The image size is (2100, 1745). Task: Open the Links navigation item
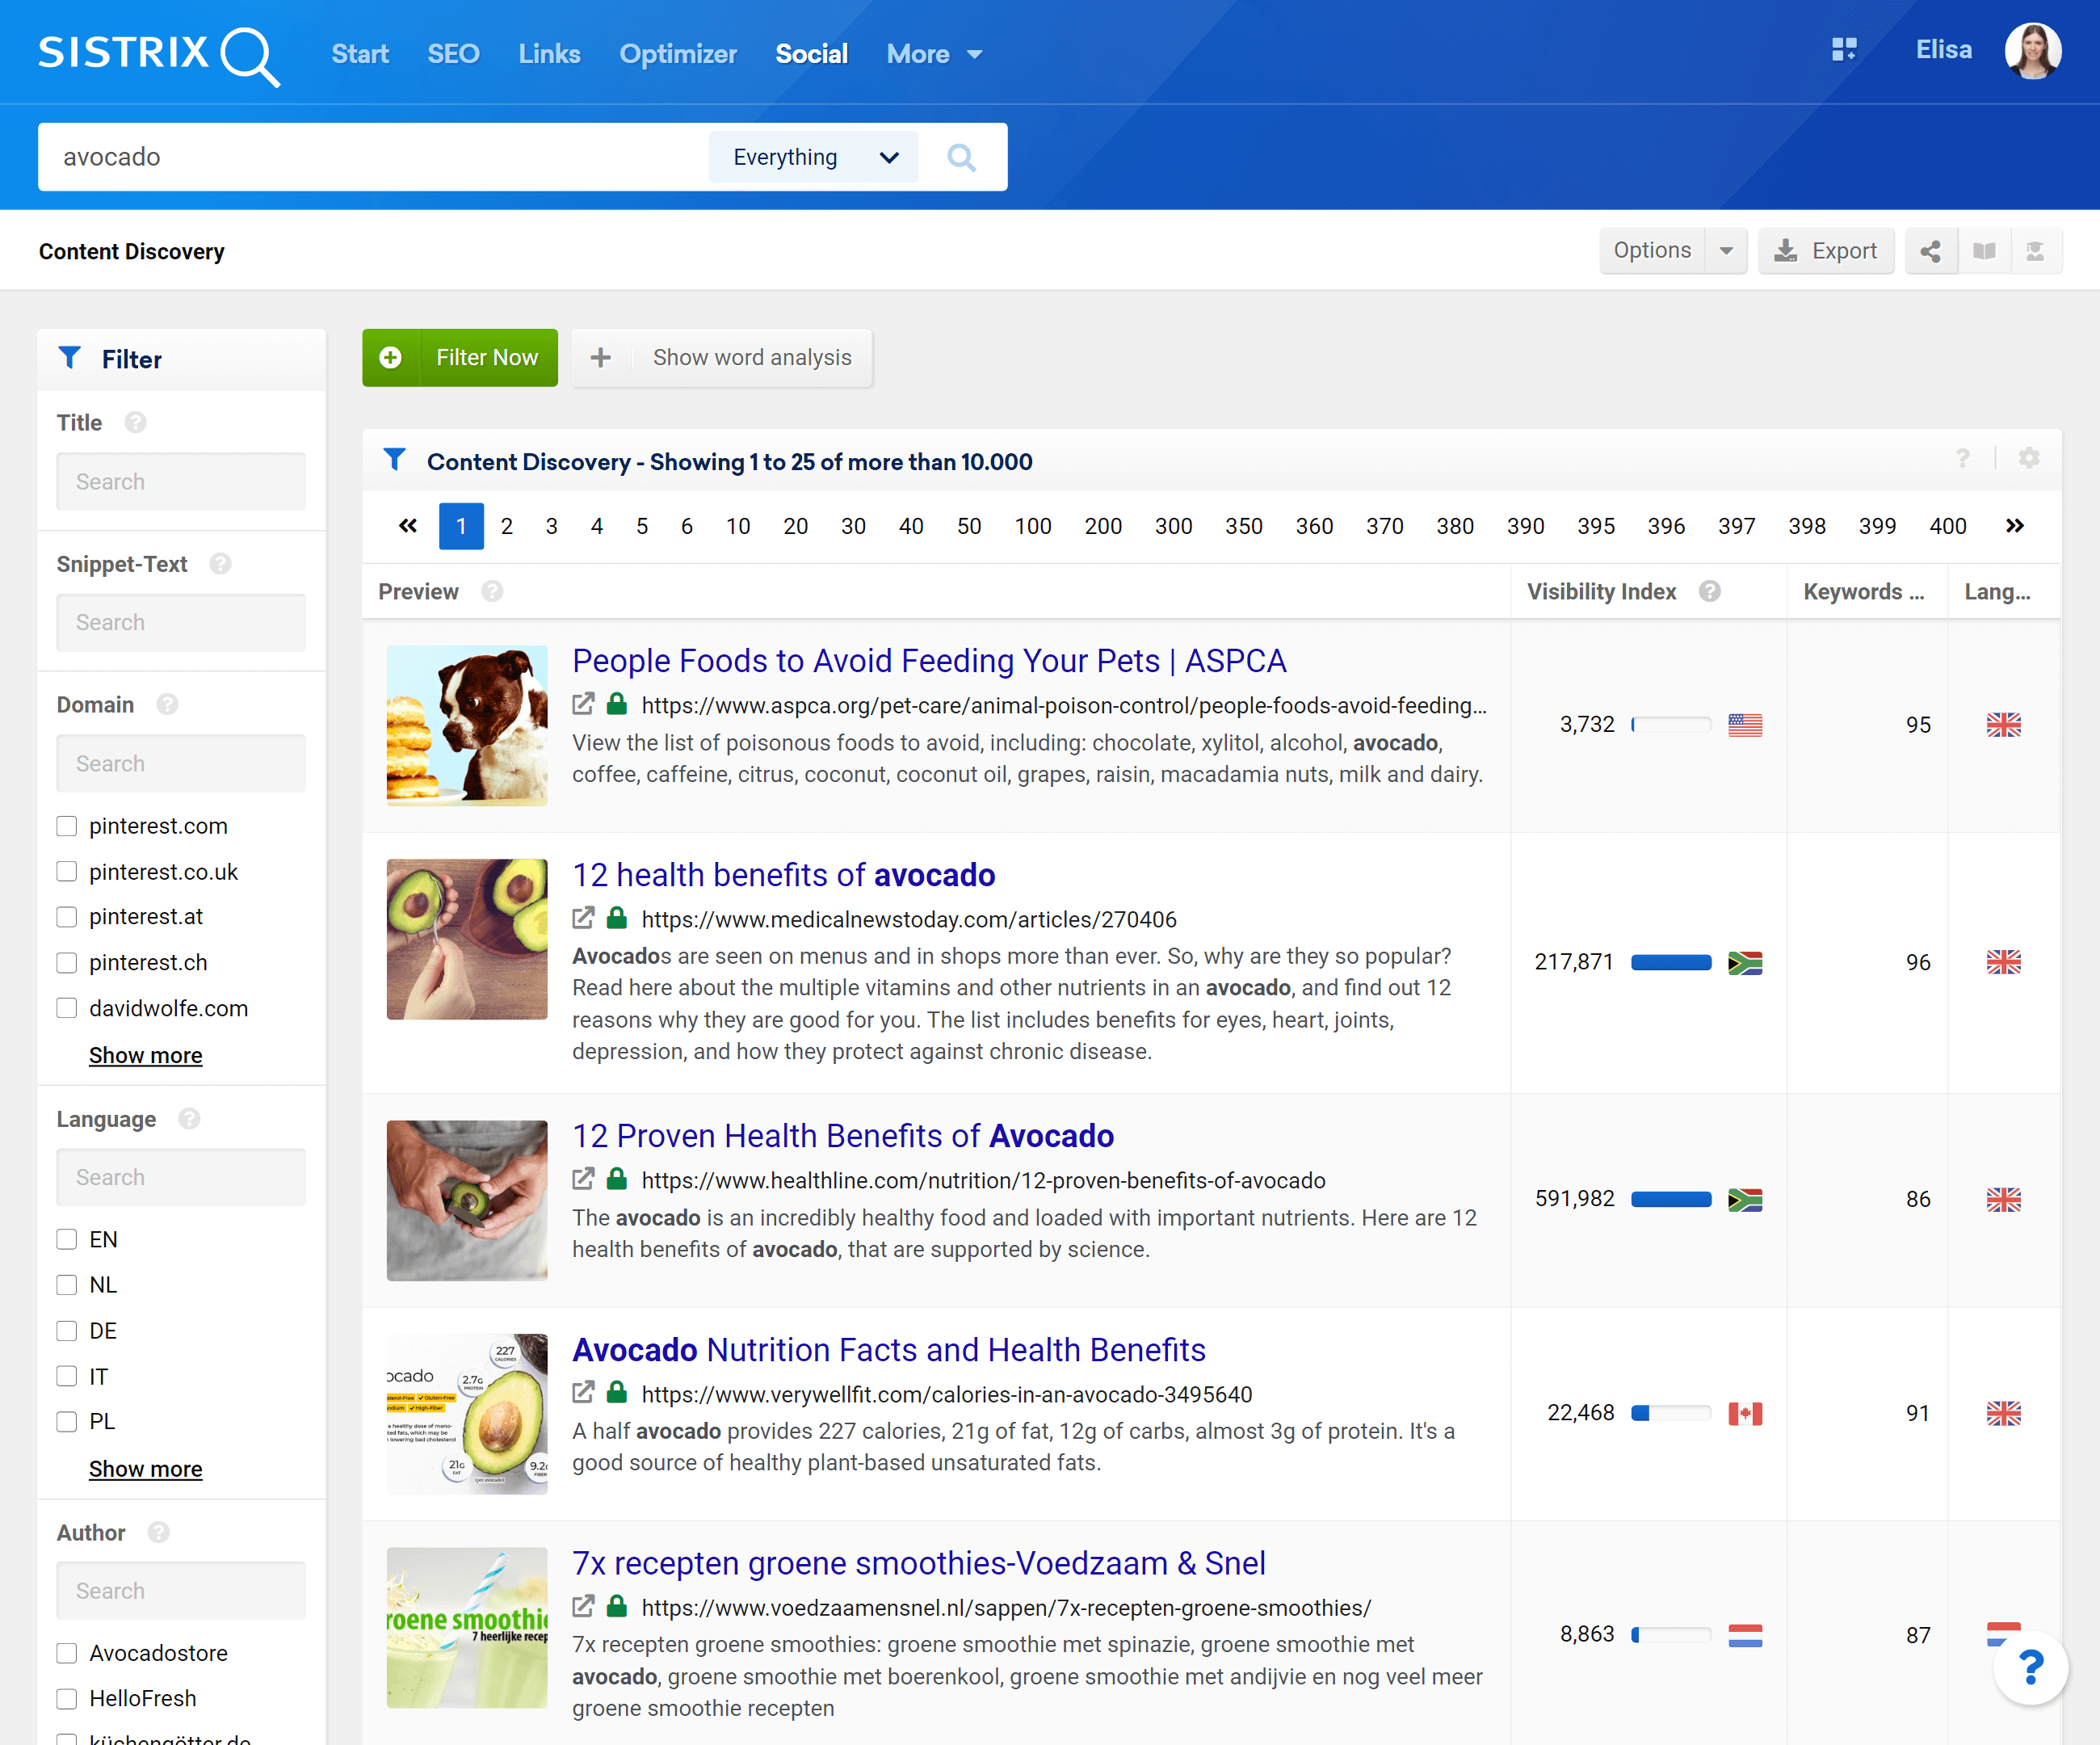coord(549,54)
